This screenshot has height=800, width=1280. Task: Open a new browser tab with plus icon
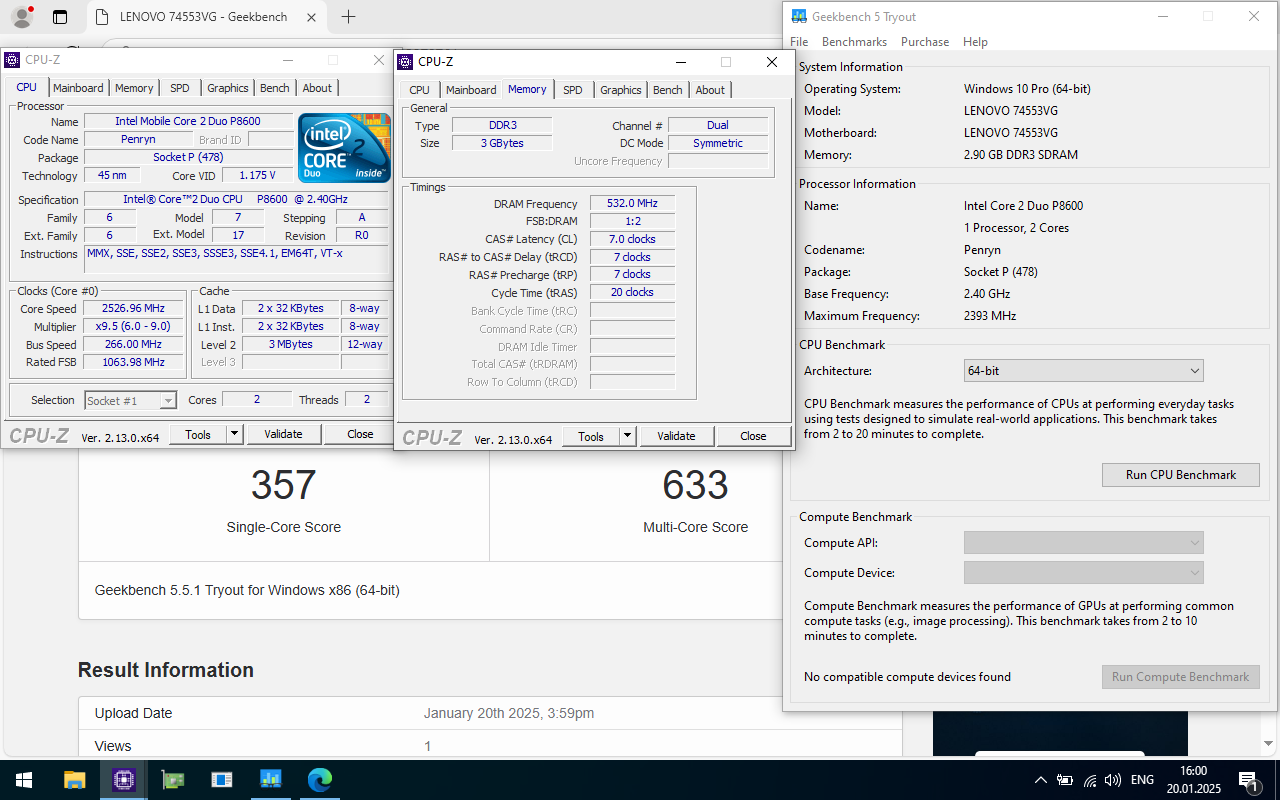click(348, 16)
